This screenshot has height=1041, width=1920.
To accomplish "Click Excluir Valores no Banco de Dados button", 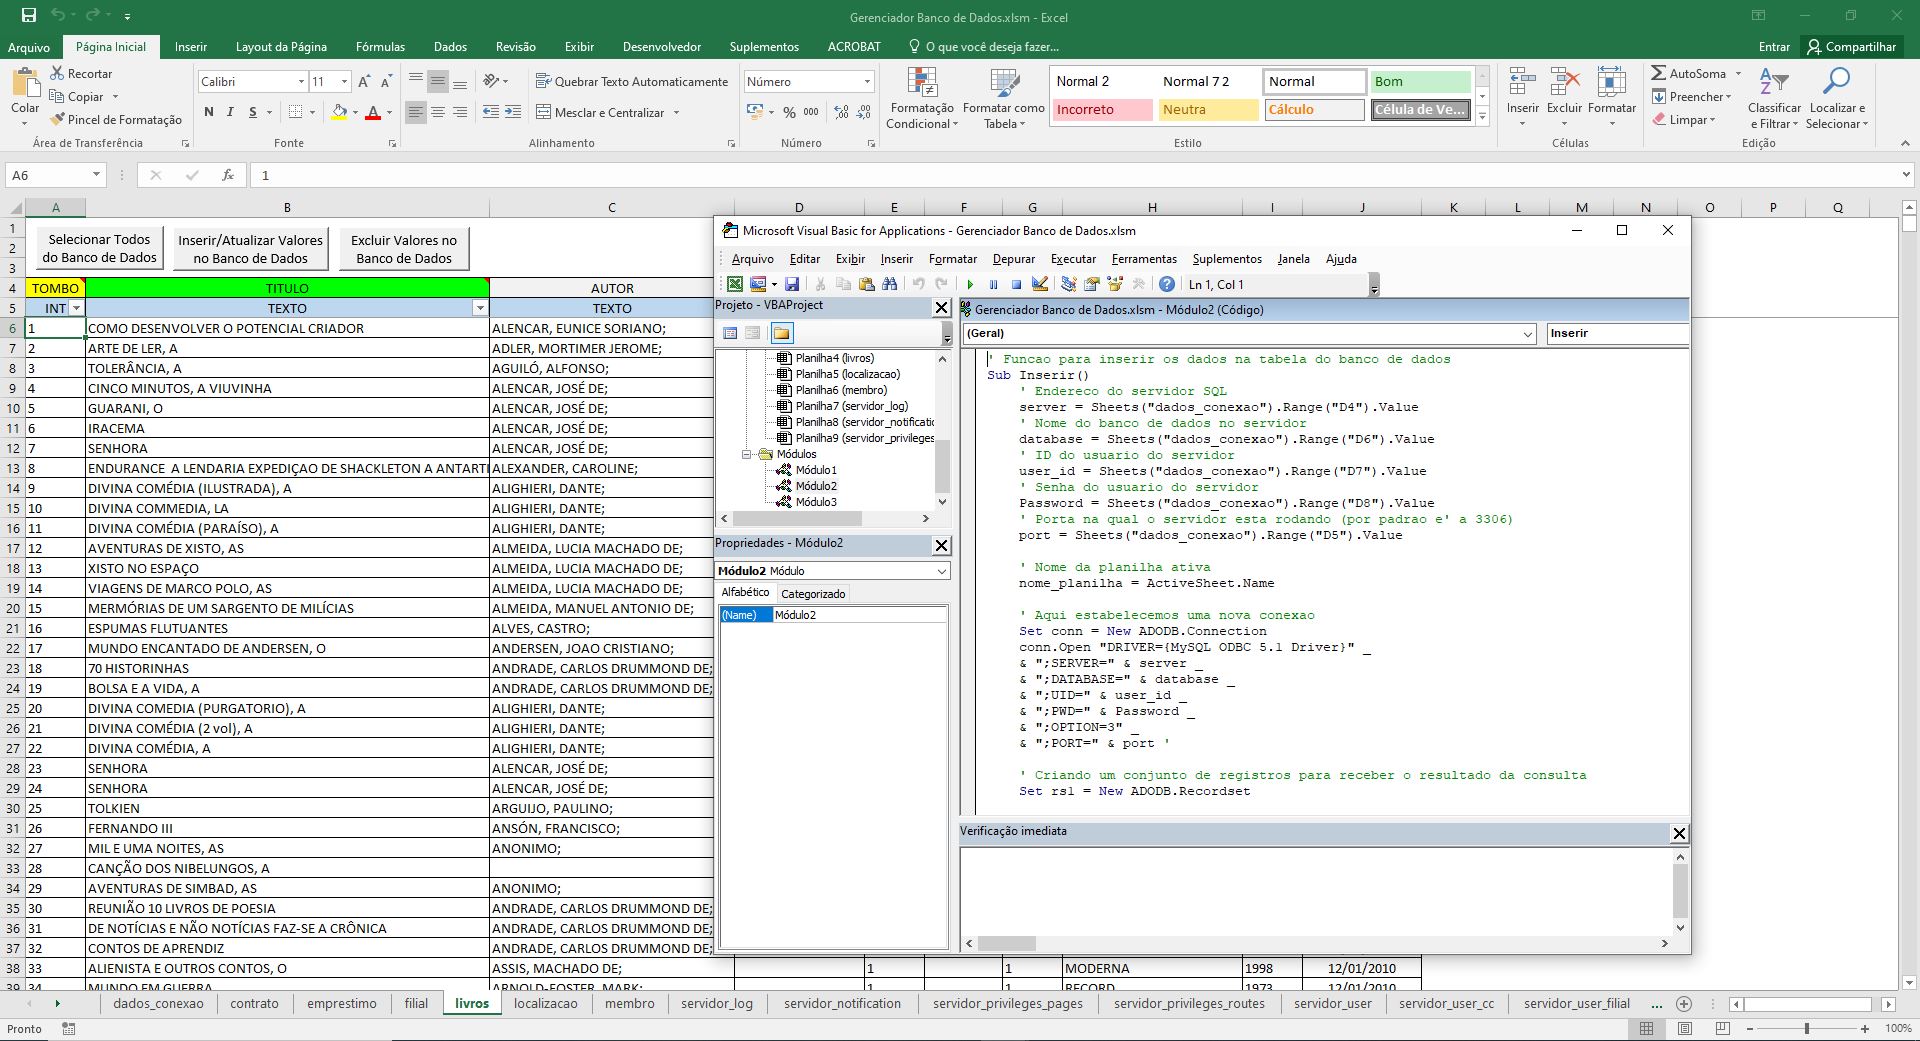I will [x=404, y=248].
